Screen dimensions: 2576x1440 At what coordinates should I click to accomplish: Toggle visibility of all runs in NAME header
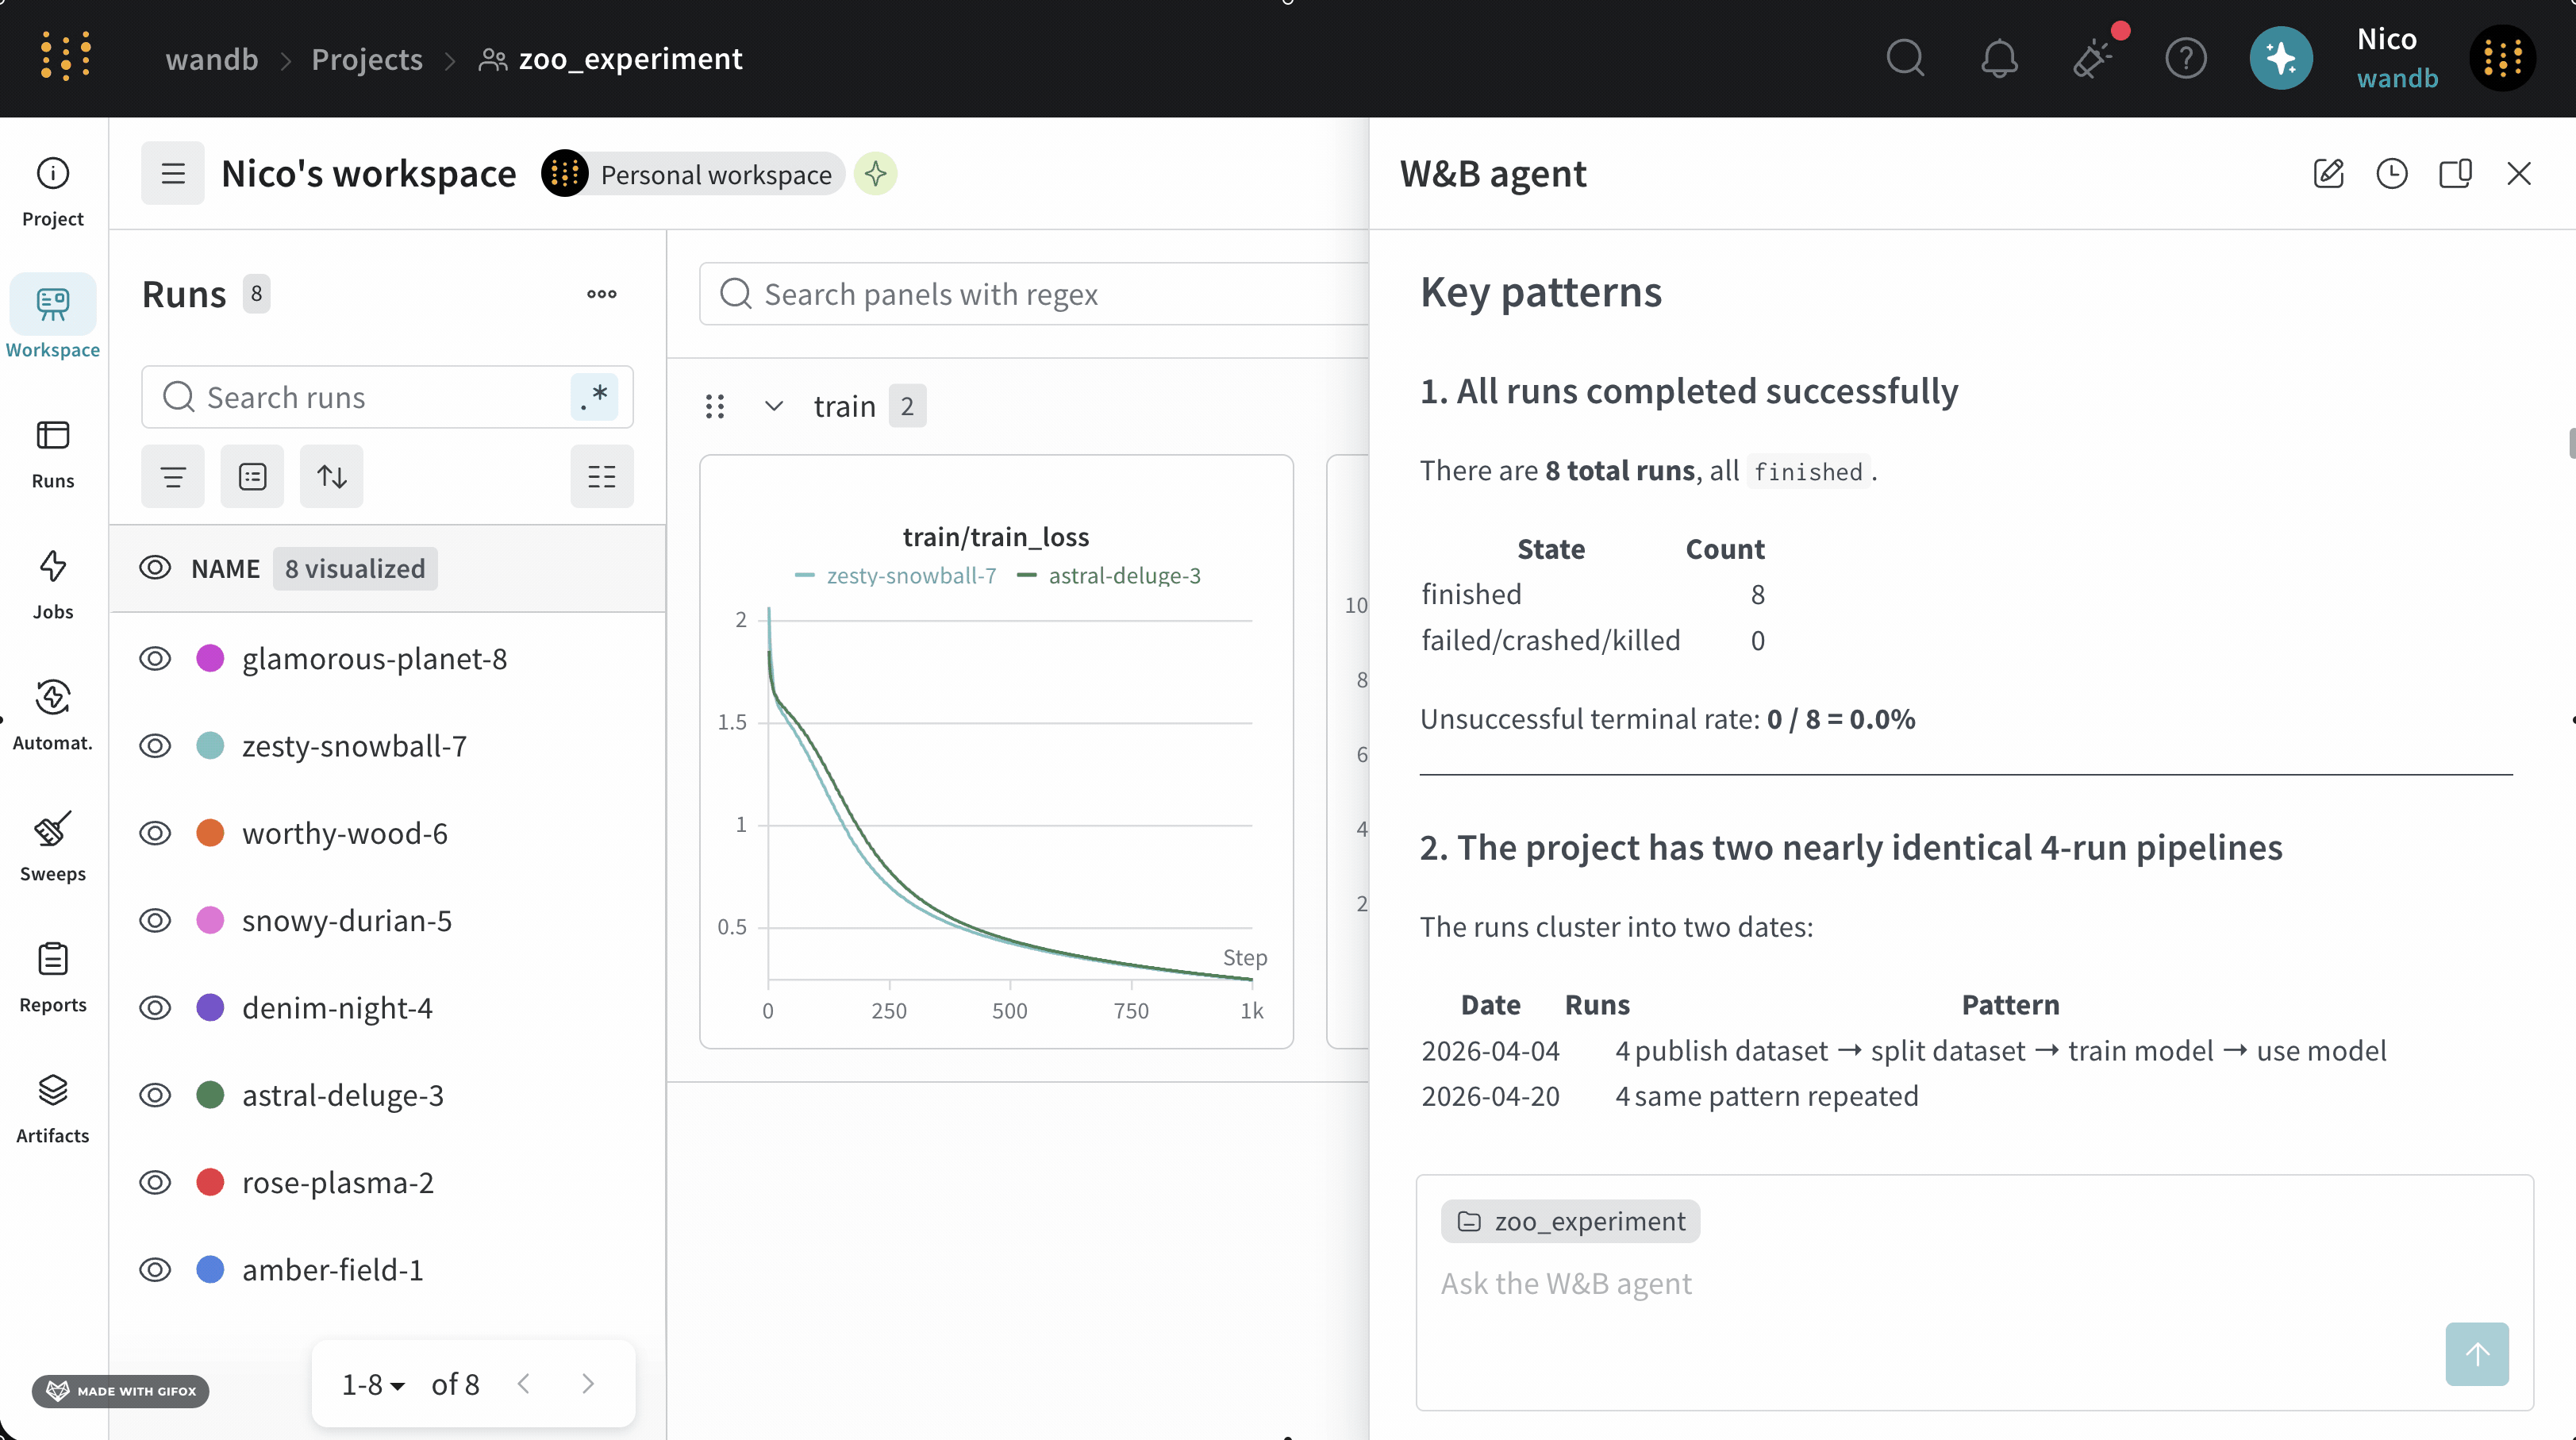pyautogui.click(x=155, y=568)
